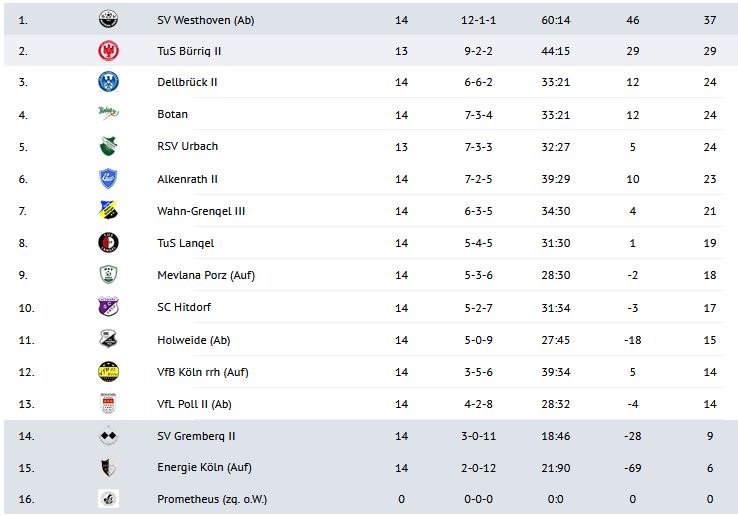The height and width of the screenshot is (516, 738).
Task: Click the RSV Urbach club crest
Action: (x=108, y=146)
